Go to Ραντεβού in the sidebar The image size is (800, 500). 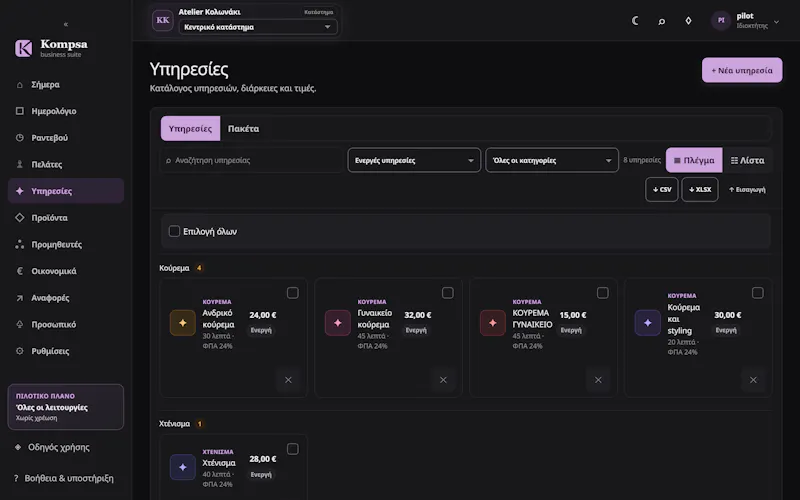pyautogui.click(x=66, y=138)
